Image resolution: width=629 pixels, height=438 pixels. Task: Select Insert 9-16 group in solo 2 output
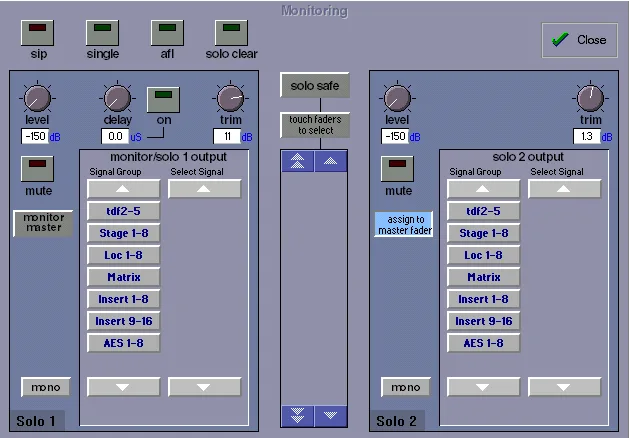[483, 321]
